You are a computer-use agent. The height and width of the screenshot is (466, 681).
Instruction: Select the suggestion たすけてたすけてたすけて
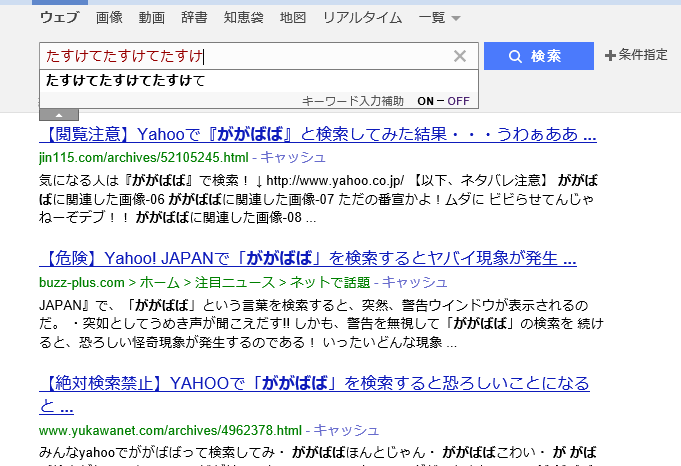click(126, 80)
